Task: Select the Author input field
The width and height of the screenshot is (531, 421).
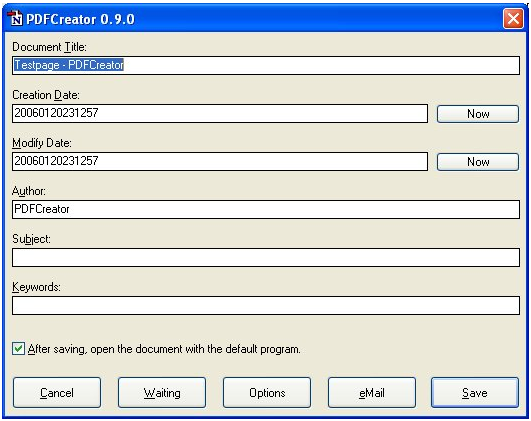Action: (x=266, y=209)
